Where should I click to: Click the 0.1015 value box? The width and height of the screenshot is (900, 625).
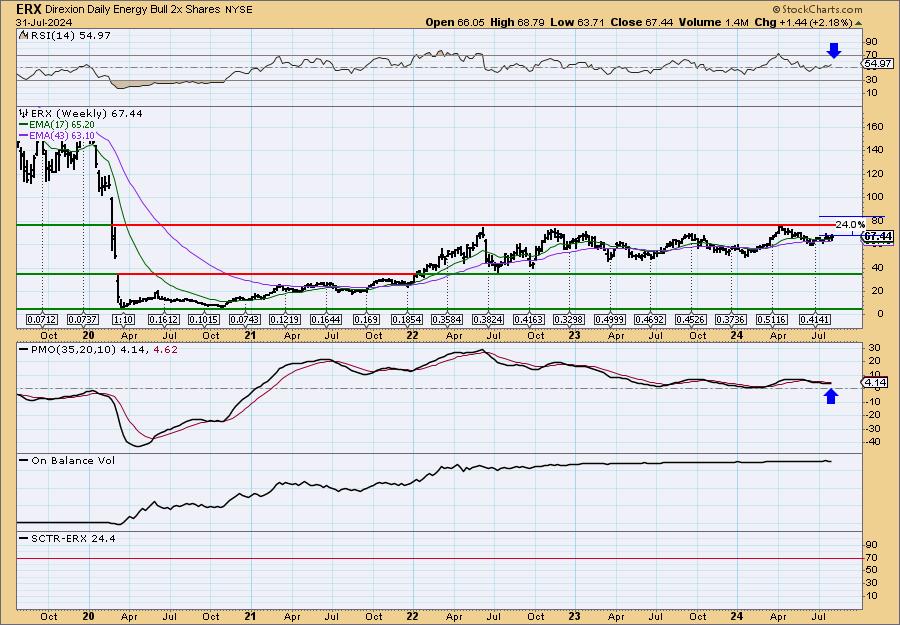pos(204,319)
